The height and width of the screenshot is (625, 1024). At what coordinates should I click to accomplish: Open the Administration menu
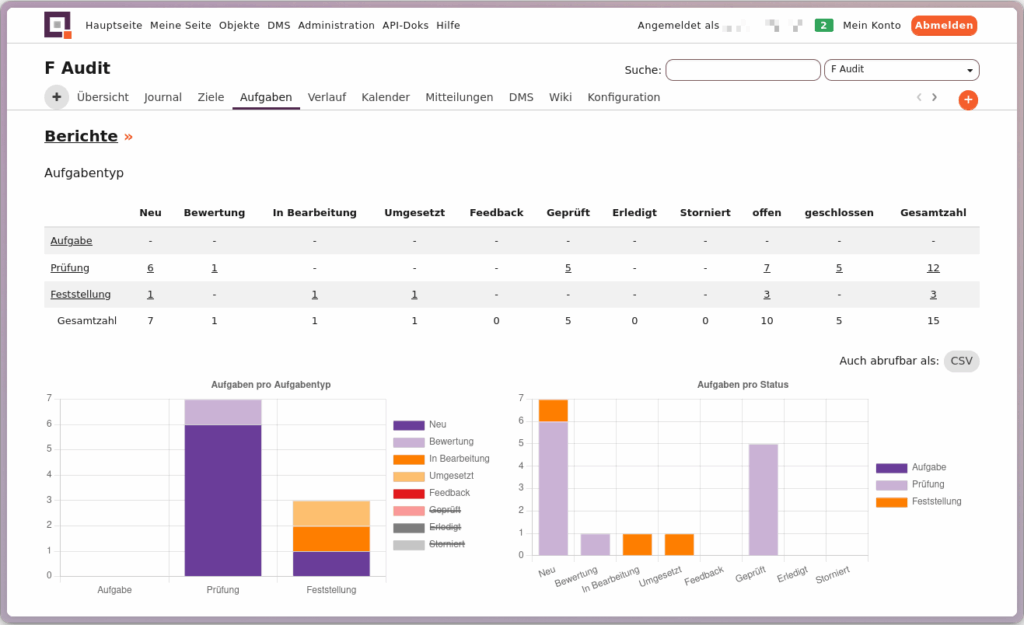coord(336,25)
